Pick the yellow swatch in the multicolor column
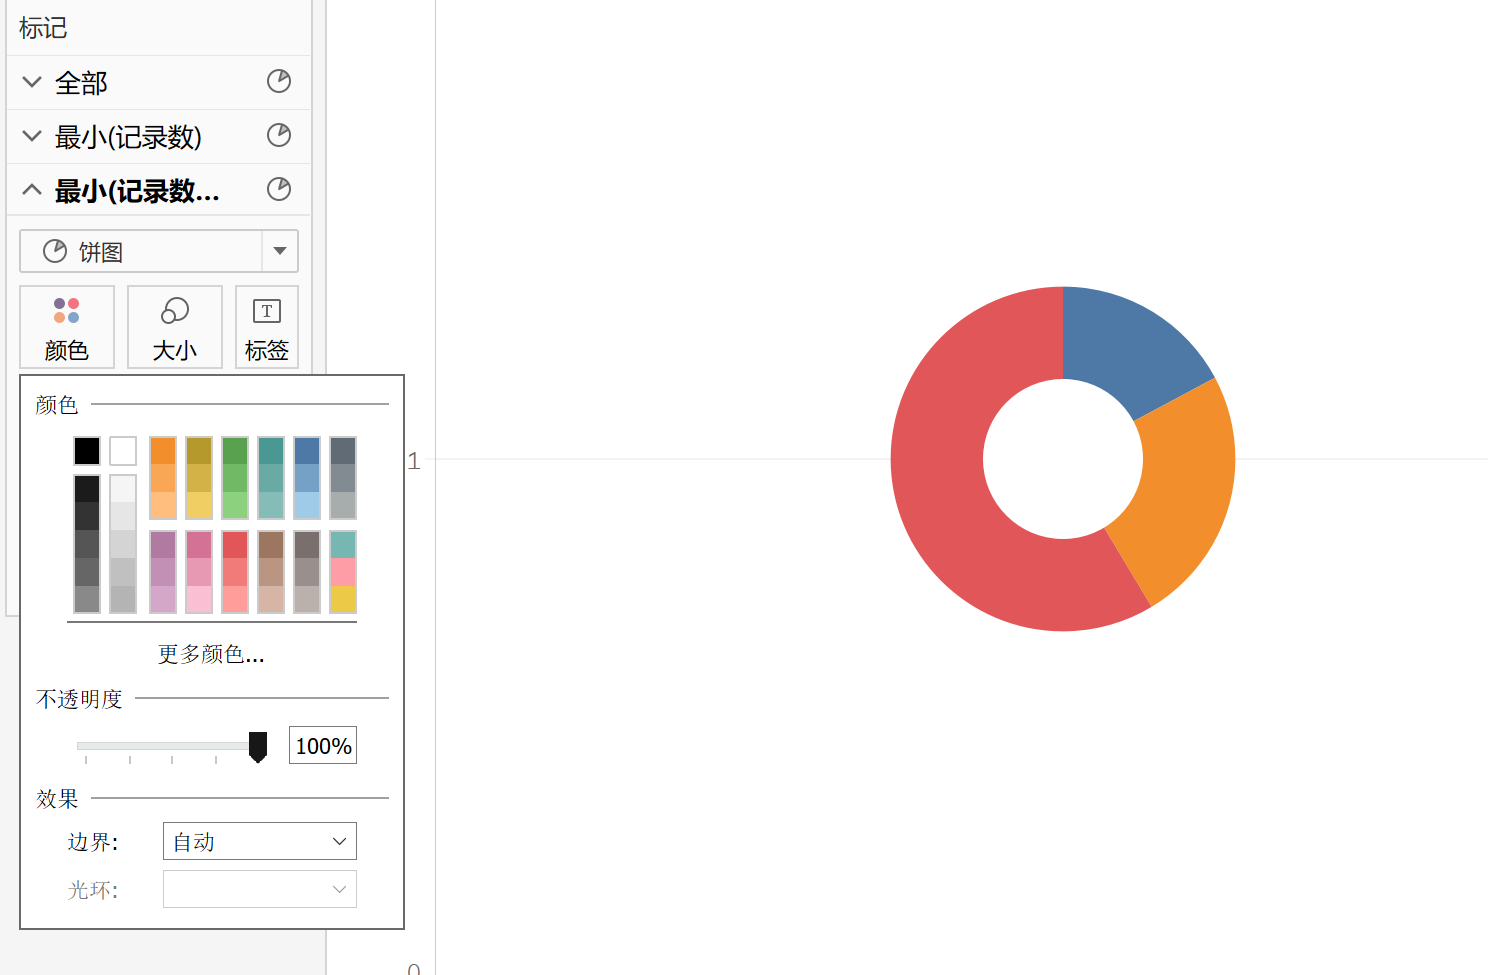This screenshot has height=975, width=1488. point(343,599)
